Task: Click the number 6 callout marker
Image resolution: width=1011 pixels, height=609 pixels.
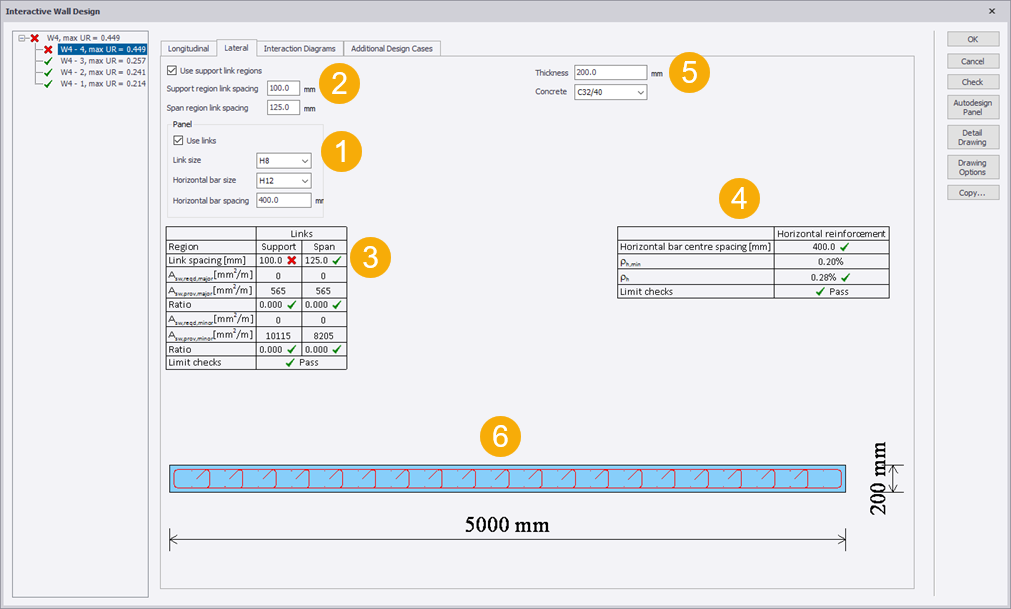Action: [501, 436]
